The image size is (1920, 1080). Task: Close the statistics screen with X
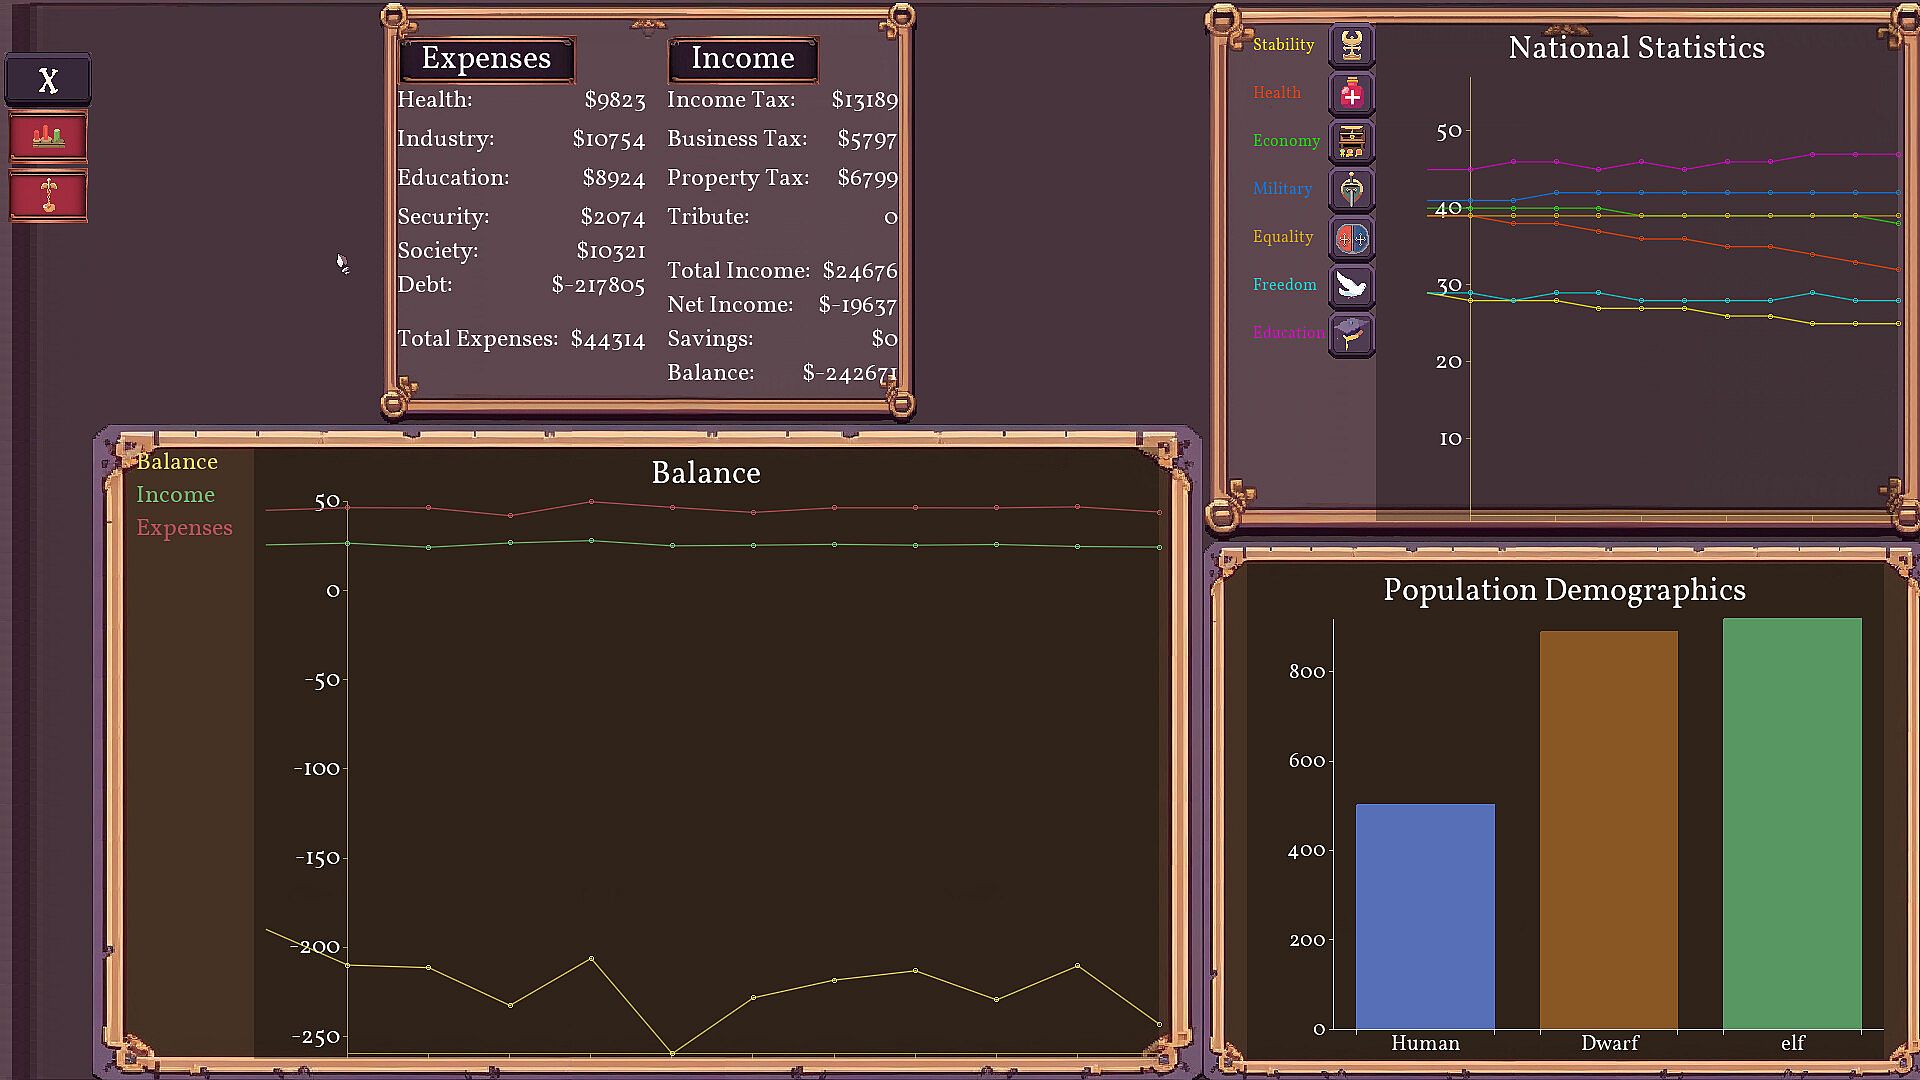pos(48,80)
